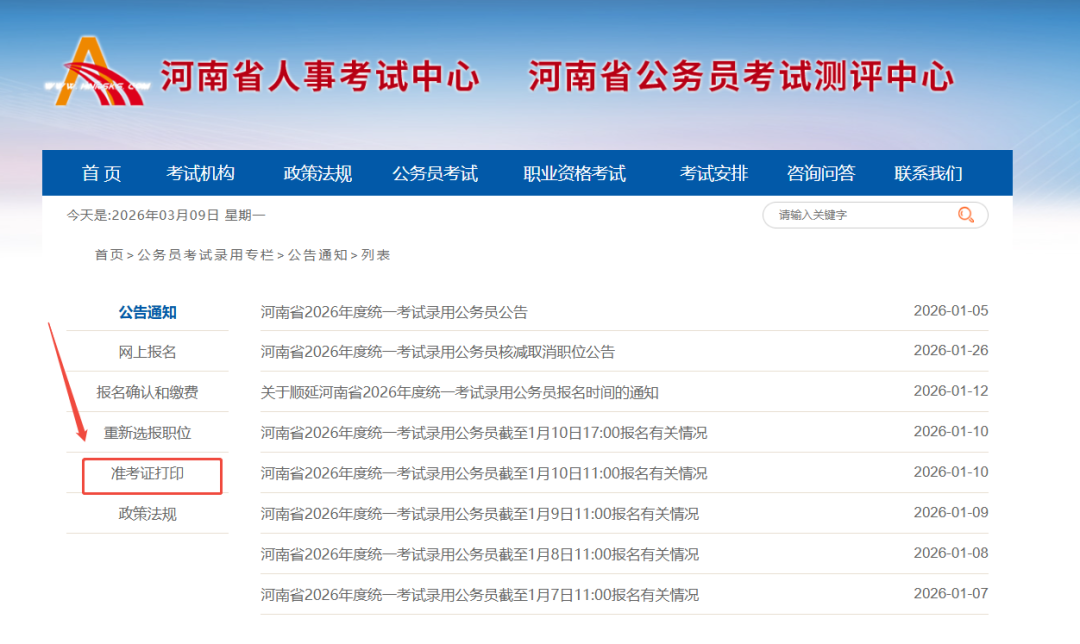Select 重新选报职位 in the sidebar
This screenshot has height=644, width=1080.
147,433
